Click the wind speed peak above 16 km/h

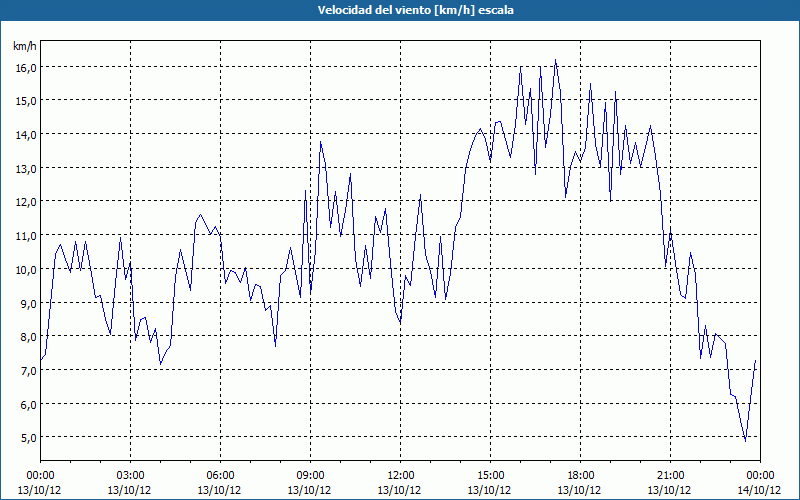click(x=556, y=60)
